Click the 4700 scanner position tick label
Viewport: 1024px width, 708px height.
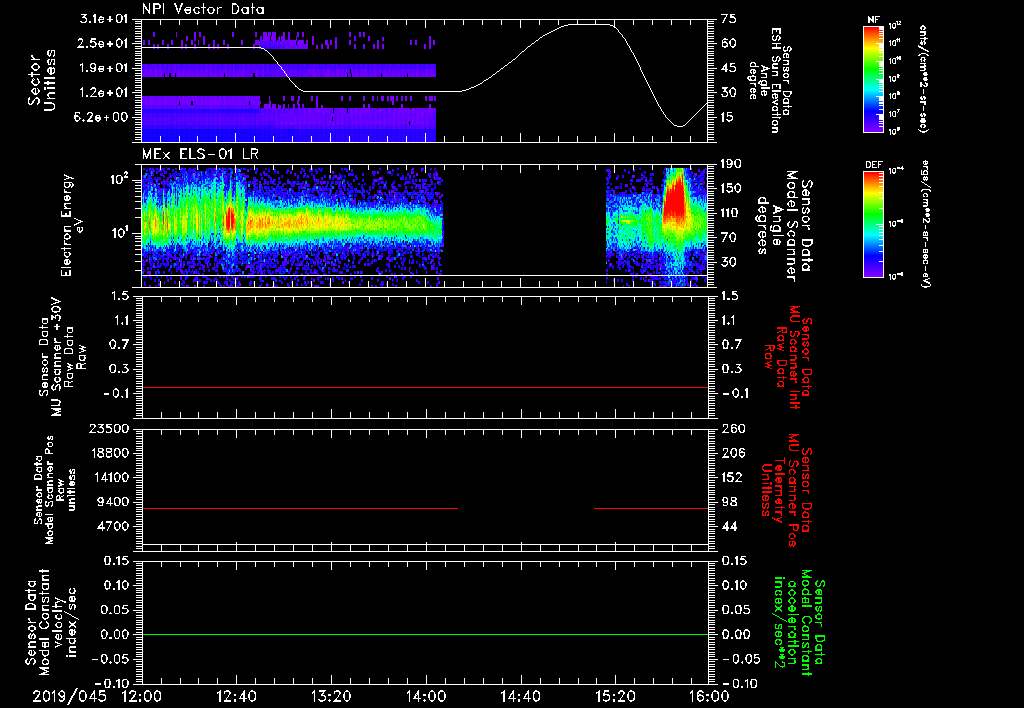112,526
